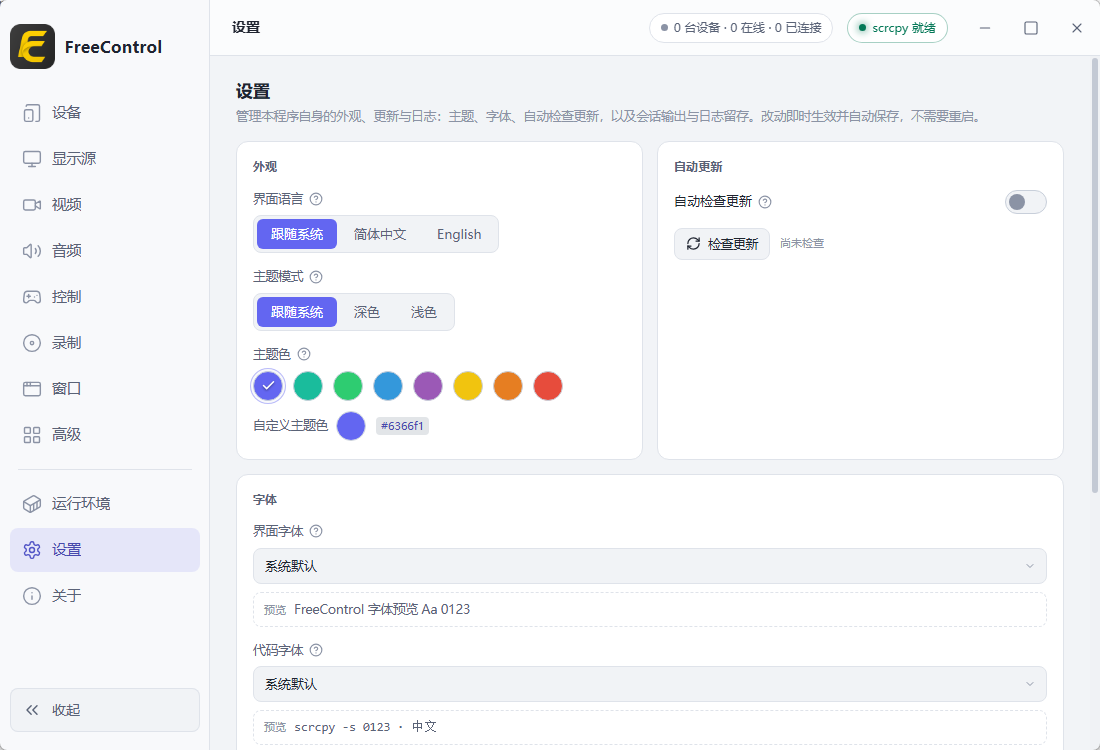Open the 关于 page

105,596
